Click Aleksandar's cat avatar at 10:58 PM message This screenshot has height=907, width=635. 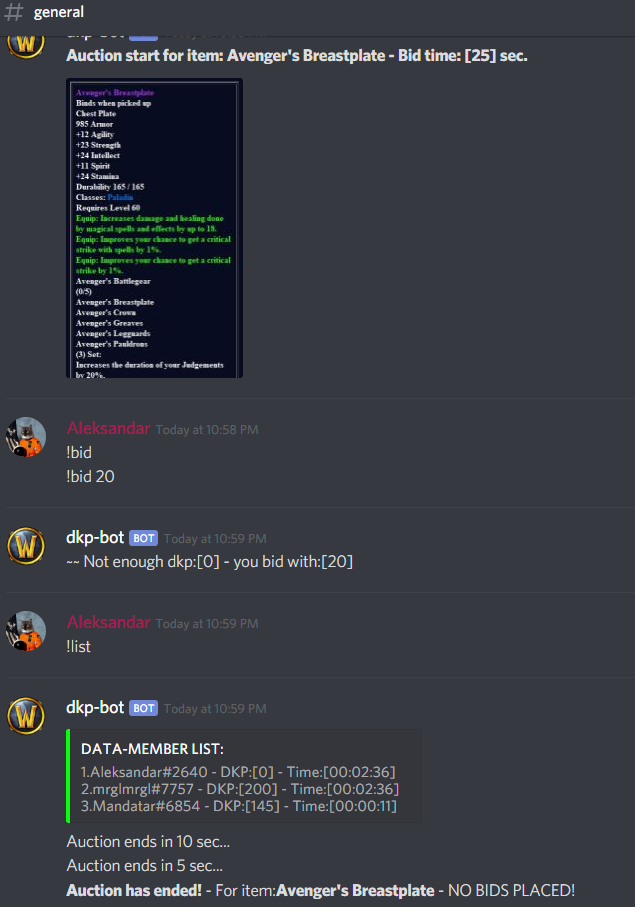[26, 437]
